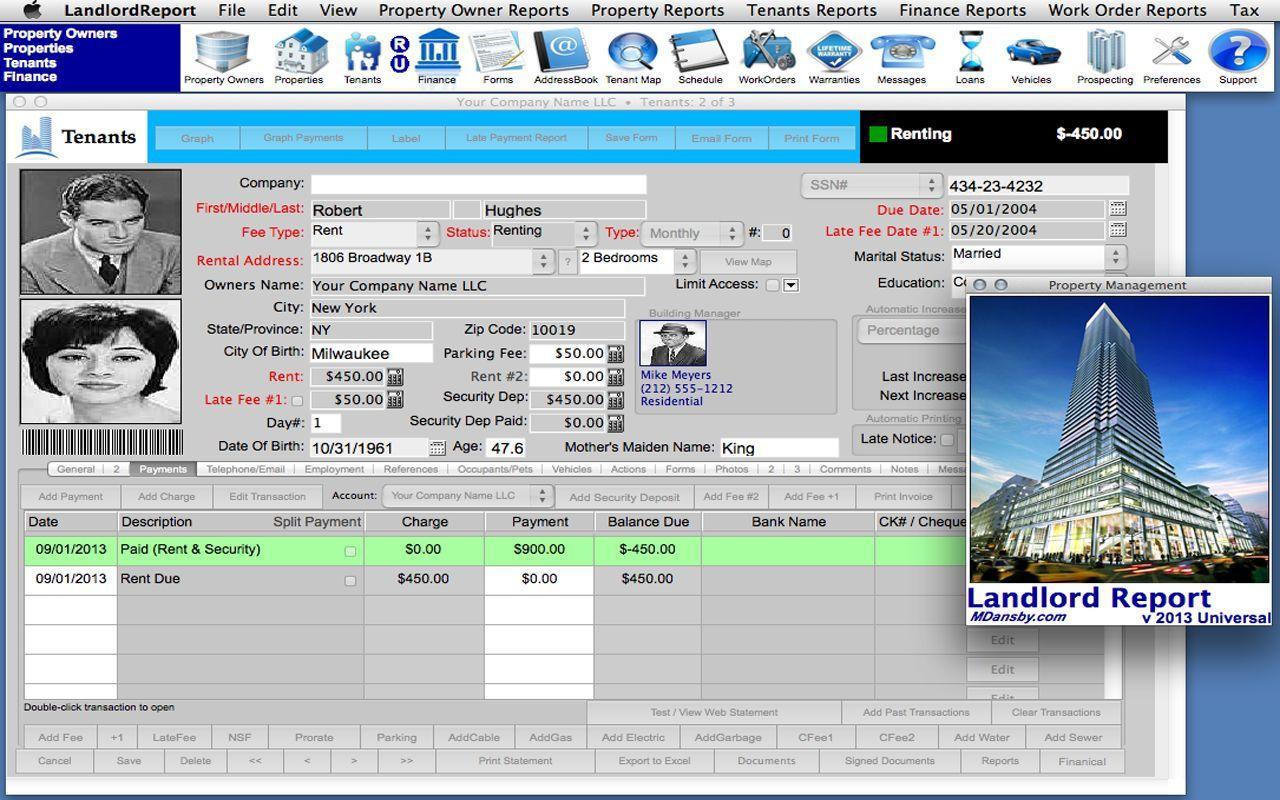The height and width of the screenshot is (800, 1280).
Task: Expand the Marital Status dropdown
Action: [1116, 257]
